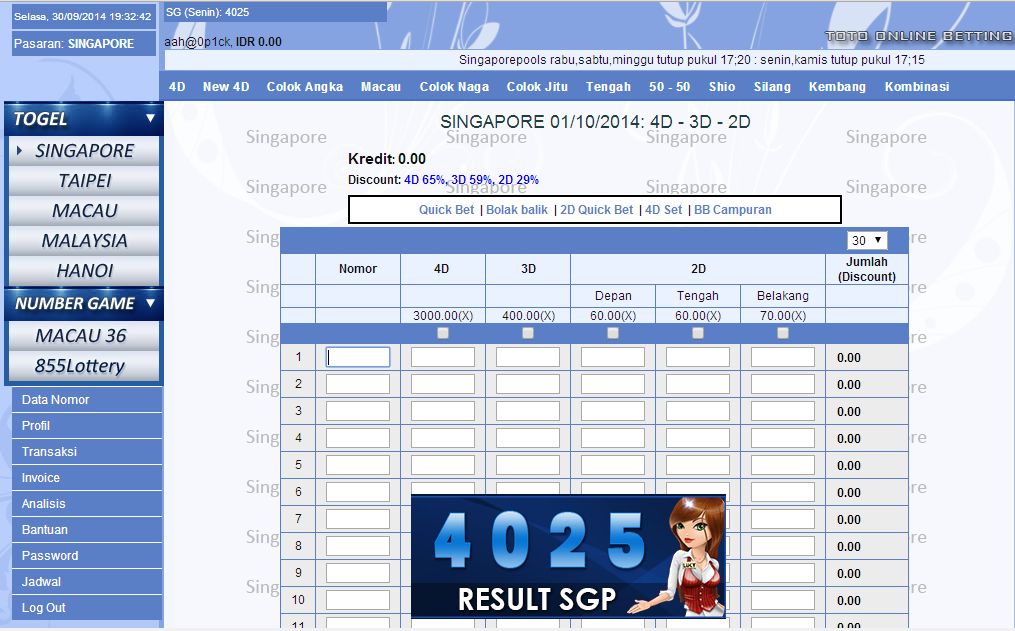Collapse the NUMBER GAME section arrow

click(x=150, y=303)
